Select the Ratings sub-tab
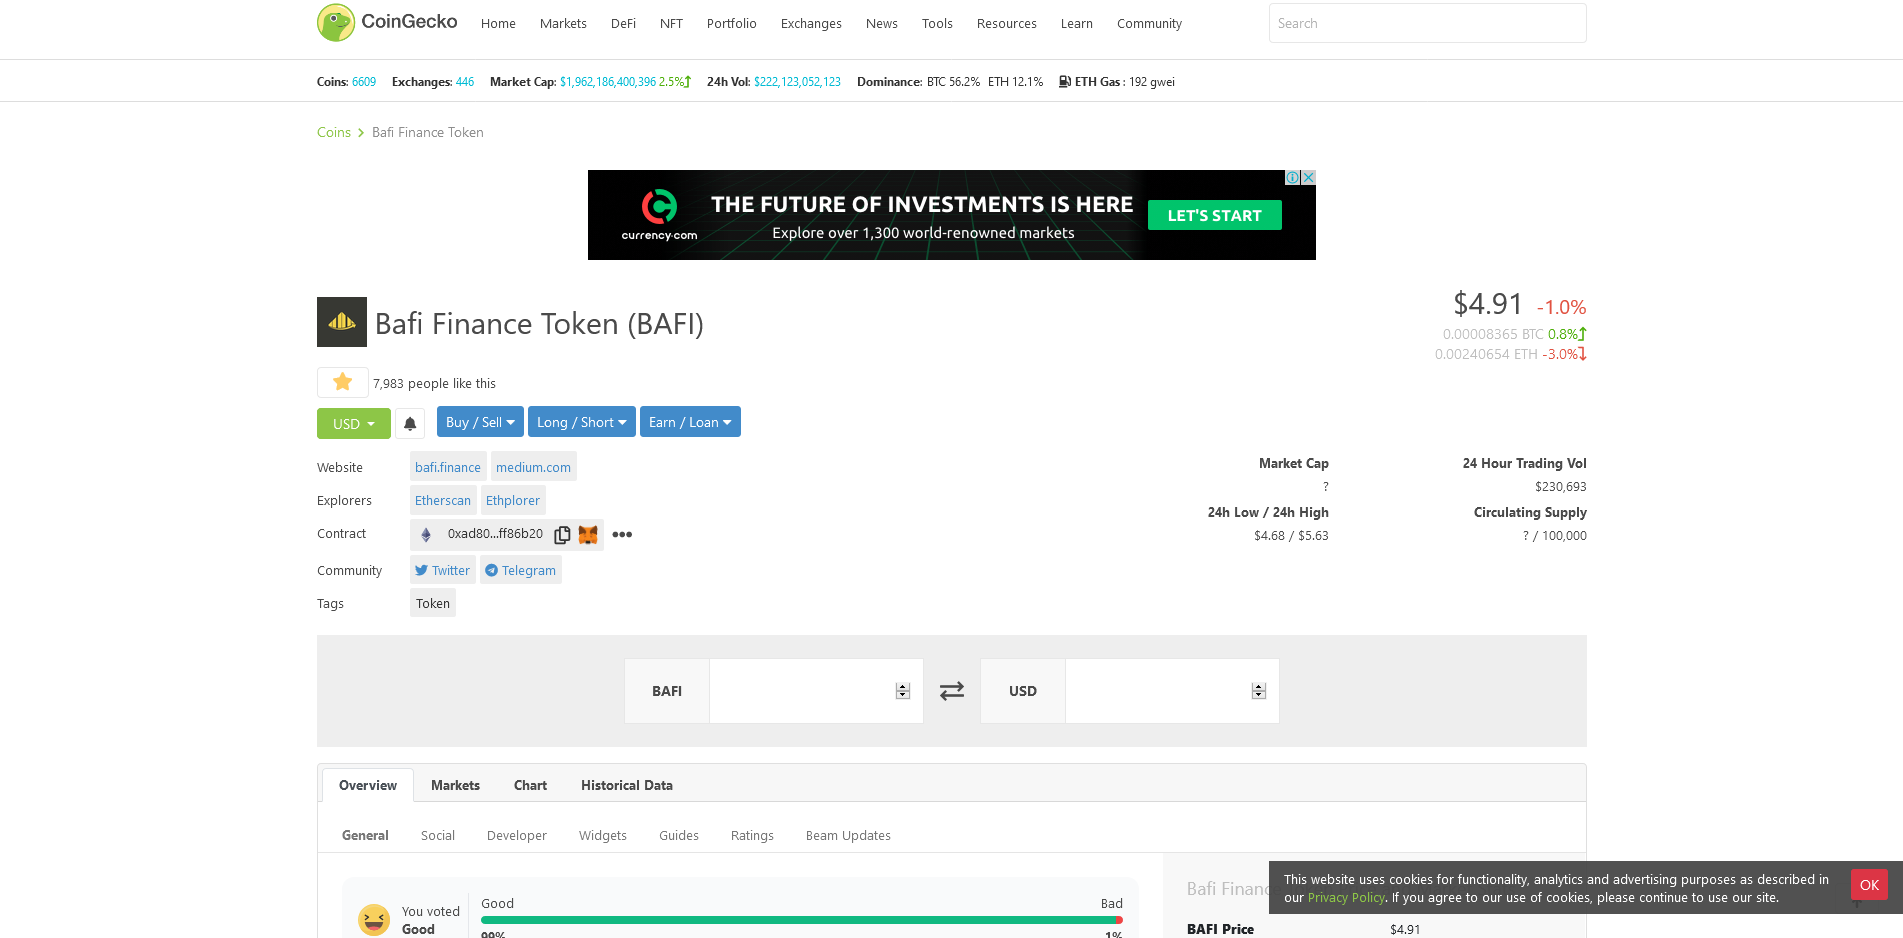This screenshot has width=1903, height=938. coord(752,835)
